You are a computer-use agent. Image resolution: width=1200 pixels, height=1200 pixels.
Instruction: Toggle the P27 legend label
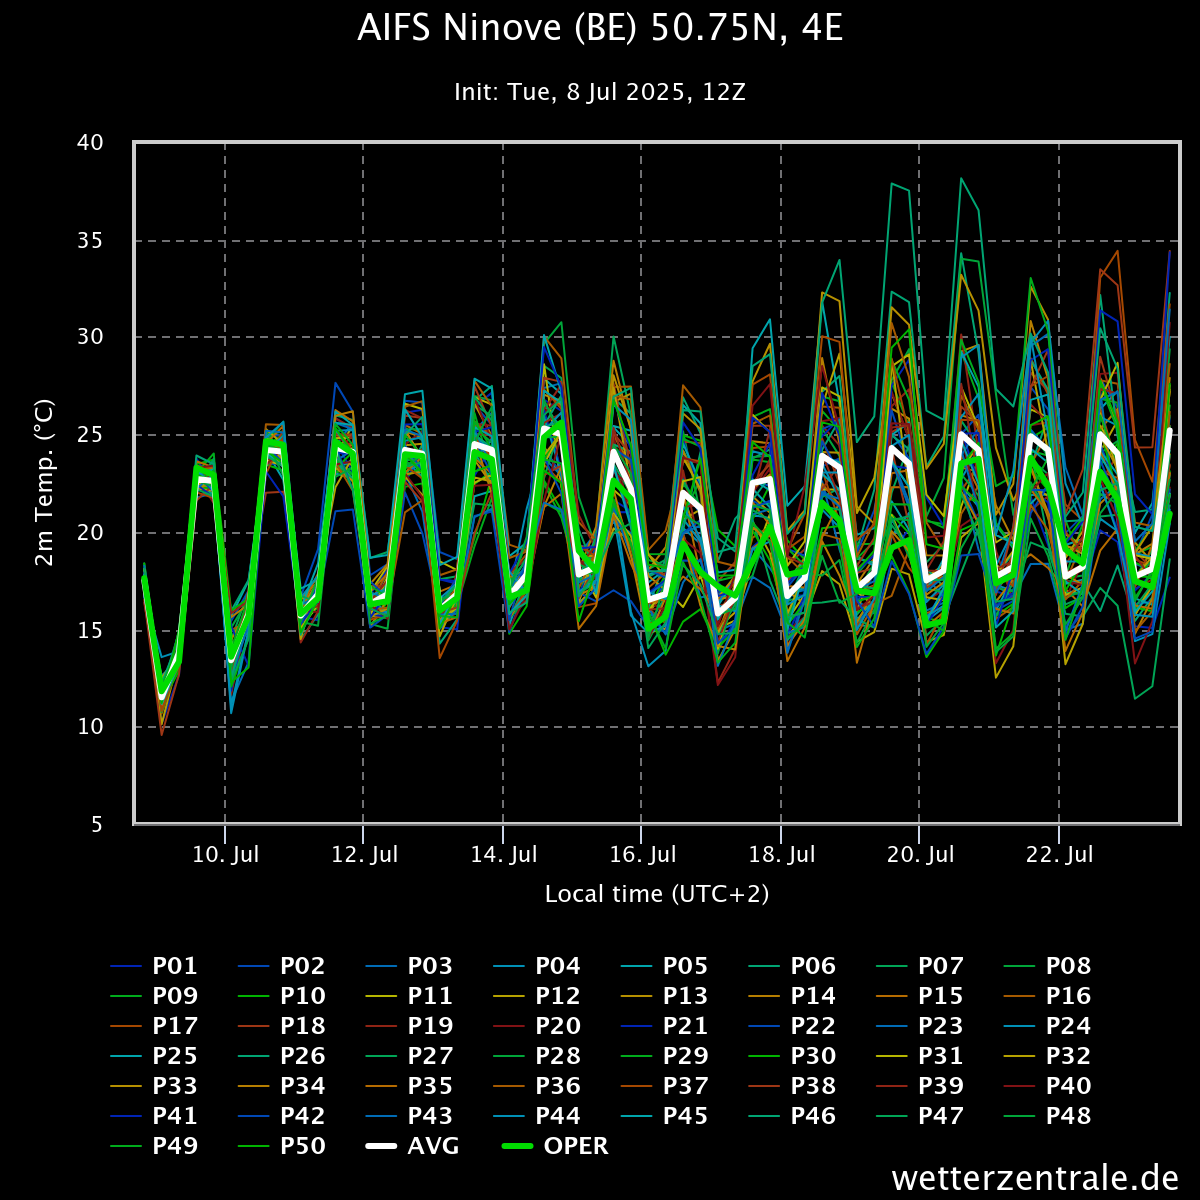410,1056
